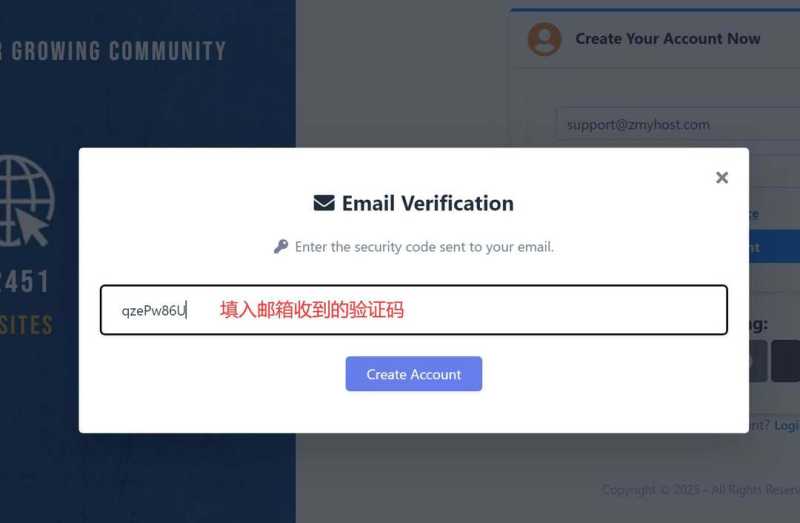800x523 pixels.
Task: Click the typed code qzePw86U text
Action: click(153, 311)
